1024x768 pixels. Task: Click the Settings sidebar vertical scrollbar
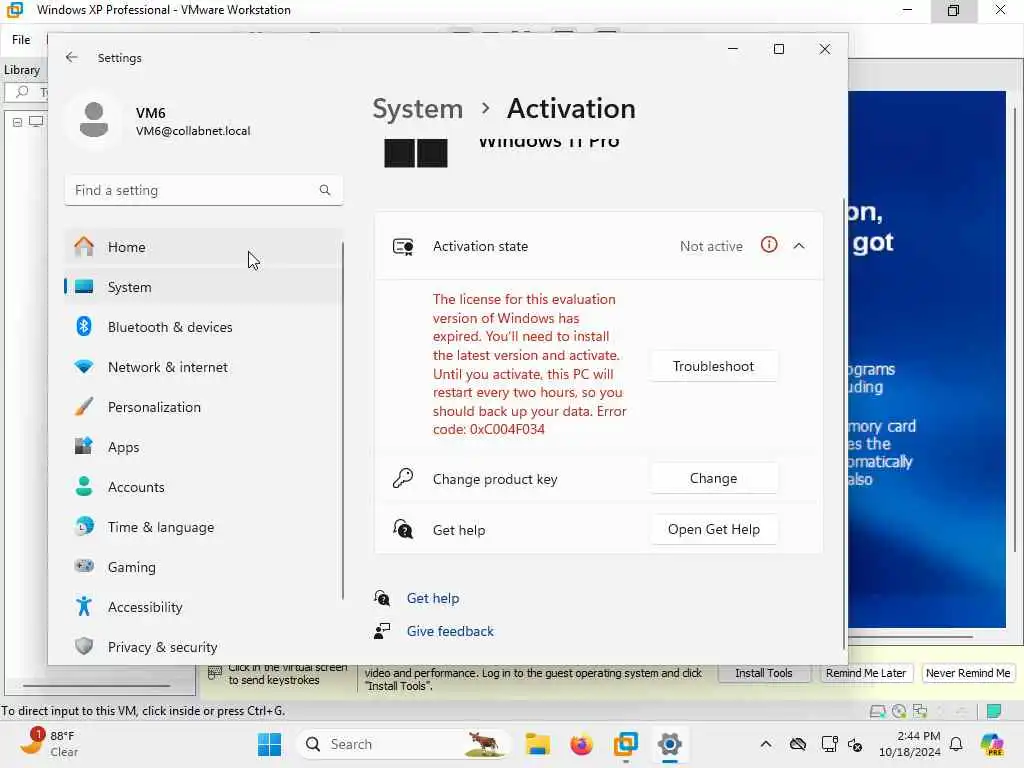point(343,421)
